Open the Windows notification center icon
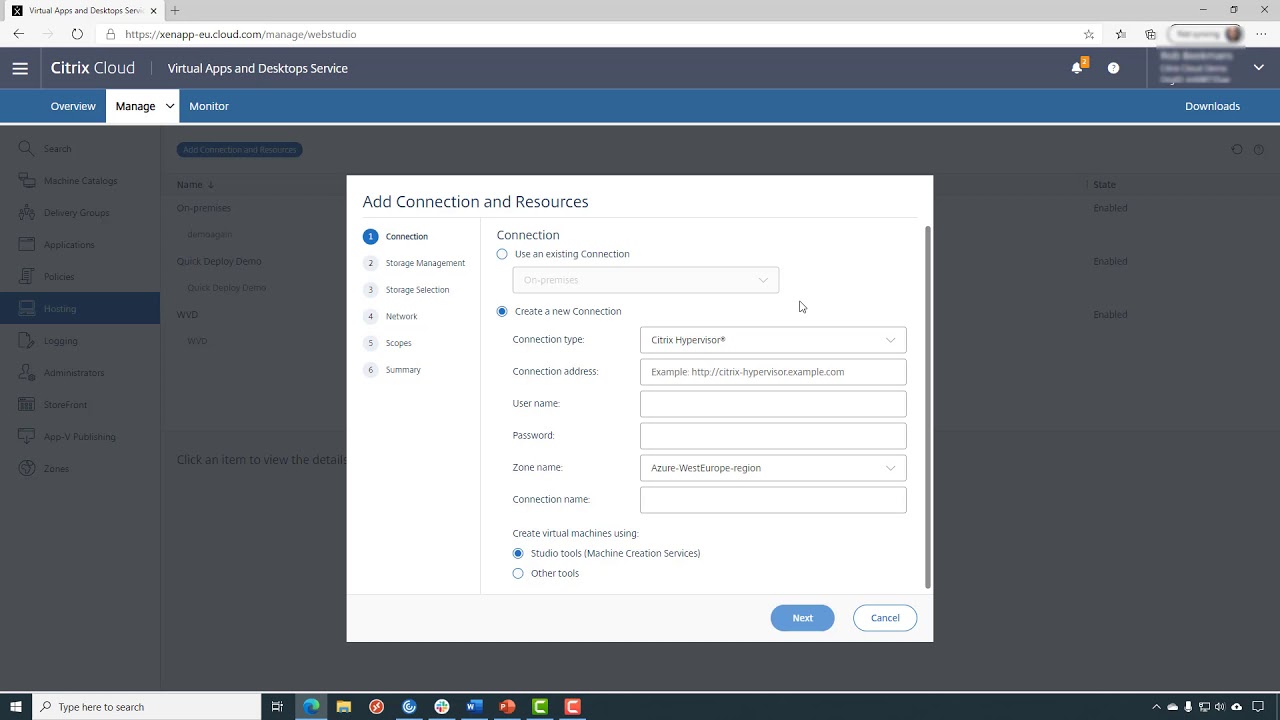1280x720 pixels. (1256, 706)
